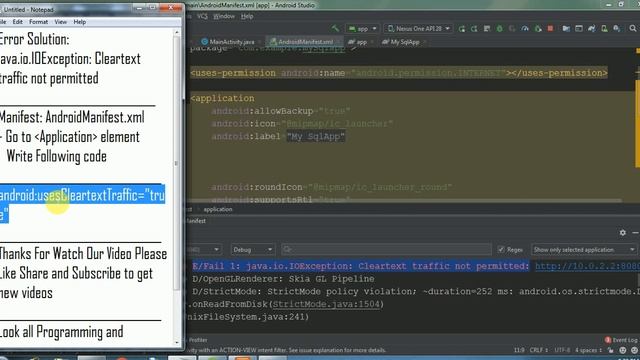Image resolution: width=640 pixels, height=360 pixels.
Task: Open the Window menu in Android Studio
Action: 224,16
